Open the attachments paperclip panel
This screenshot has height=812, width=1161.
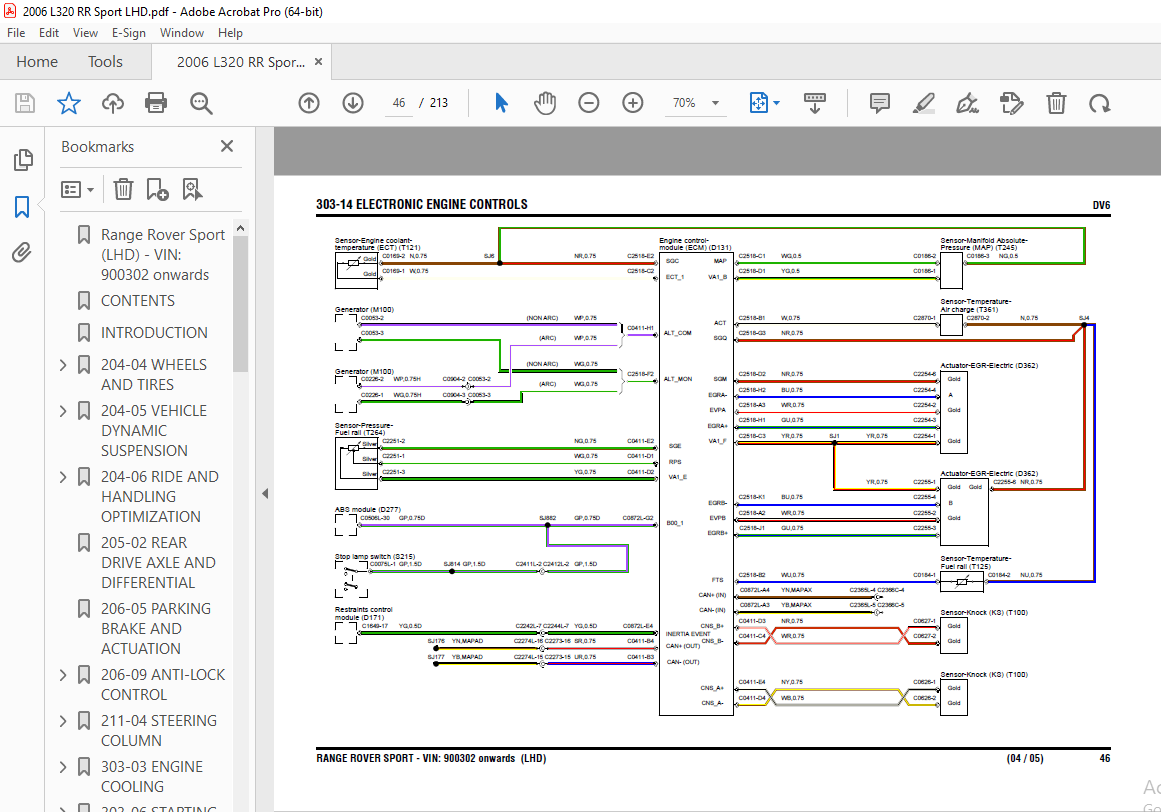[x=22, y=253]
